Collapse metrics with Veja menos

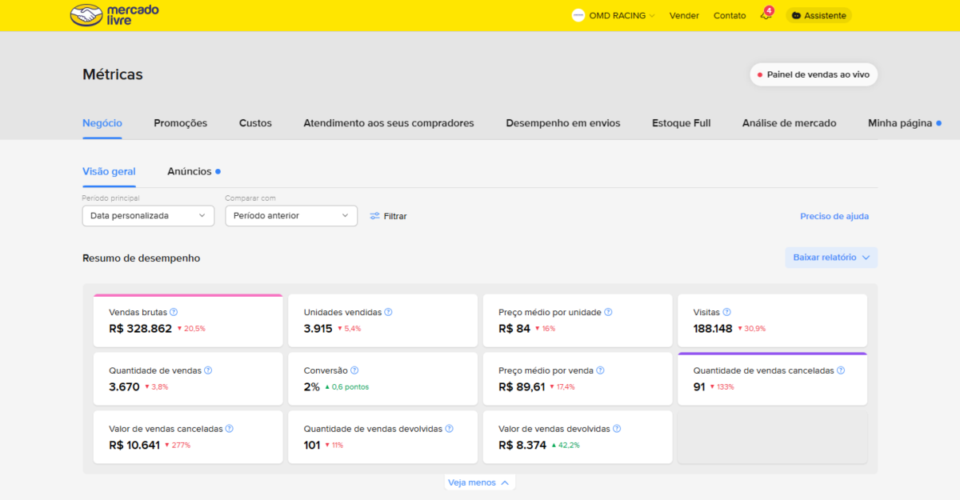click(x=479, y=482)
